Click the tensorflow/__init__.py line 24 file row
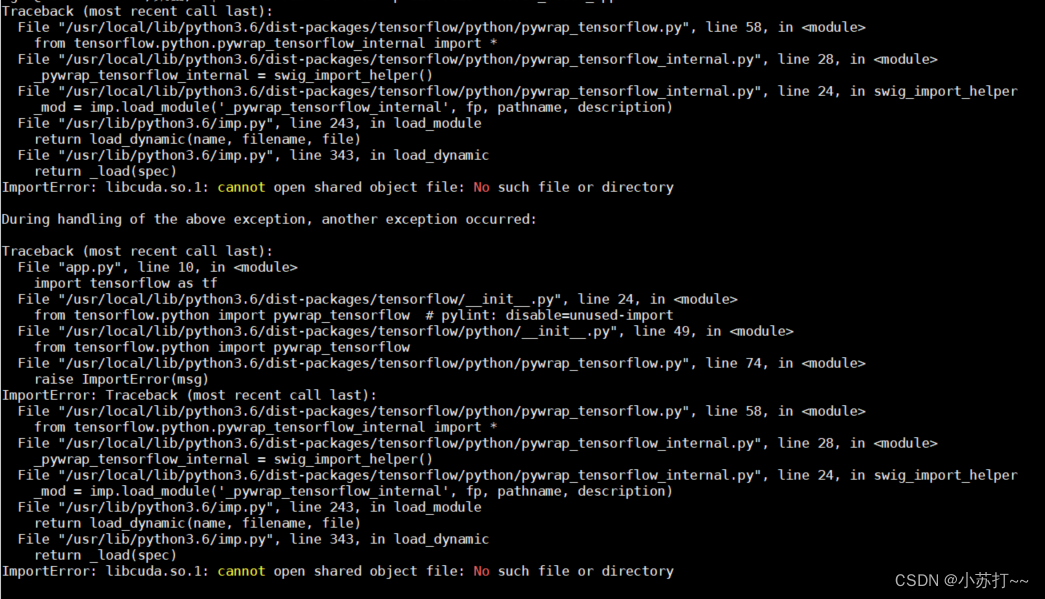 tap(377, 299)
